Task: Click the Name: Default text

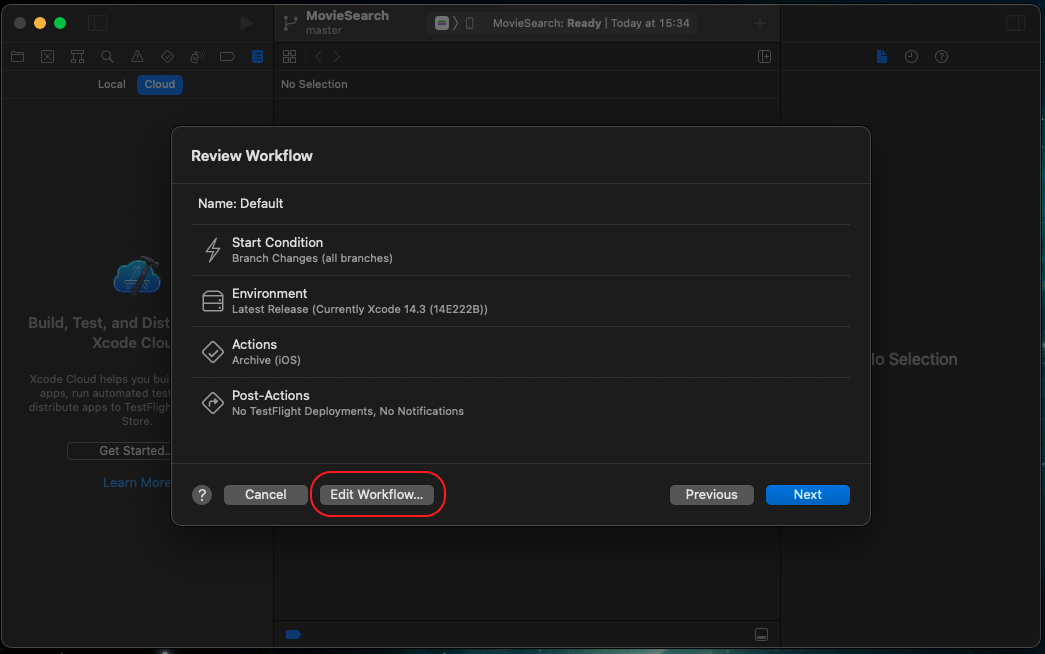Action: 240,203
